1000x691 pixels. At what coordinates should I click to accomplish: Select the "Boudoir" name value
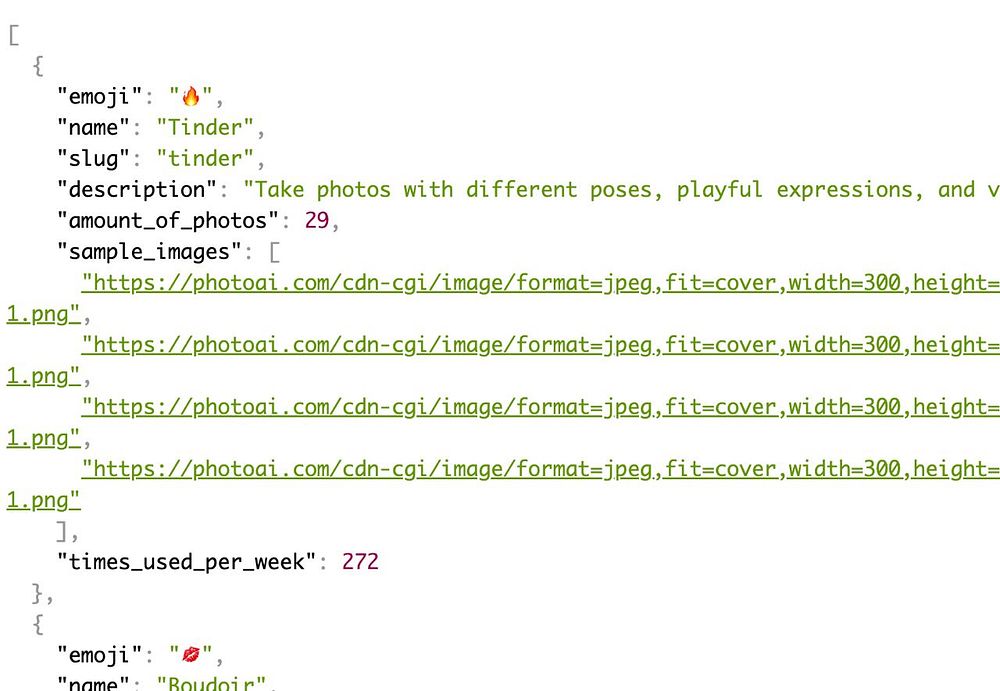coord(211,683)
